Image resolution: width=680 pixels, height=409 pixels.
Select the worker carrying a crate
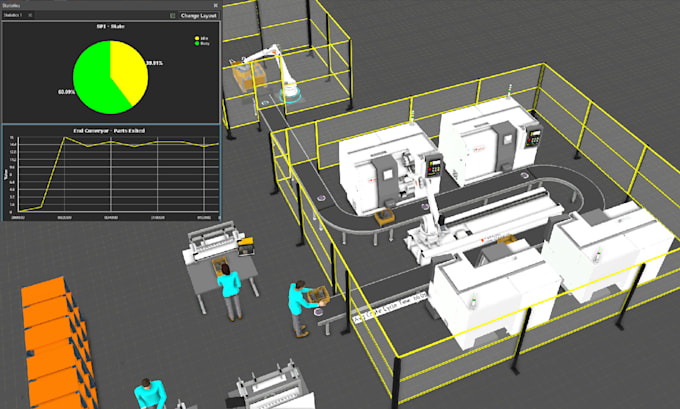304,307
